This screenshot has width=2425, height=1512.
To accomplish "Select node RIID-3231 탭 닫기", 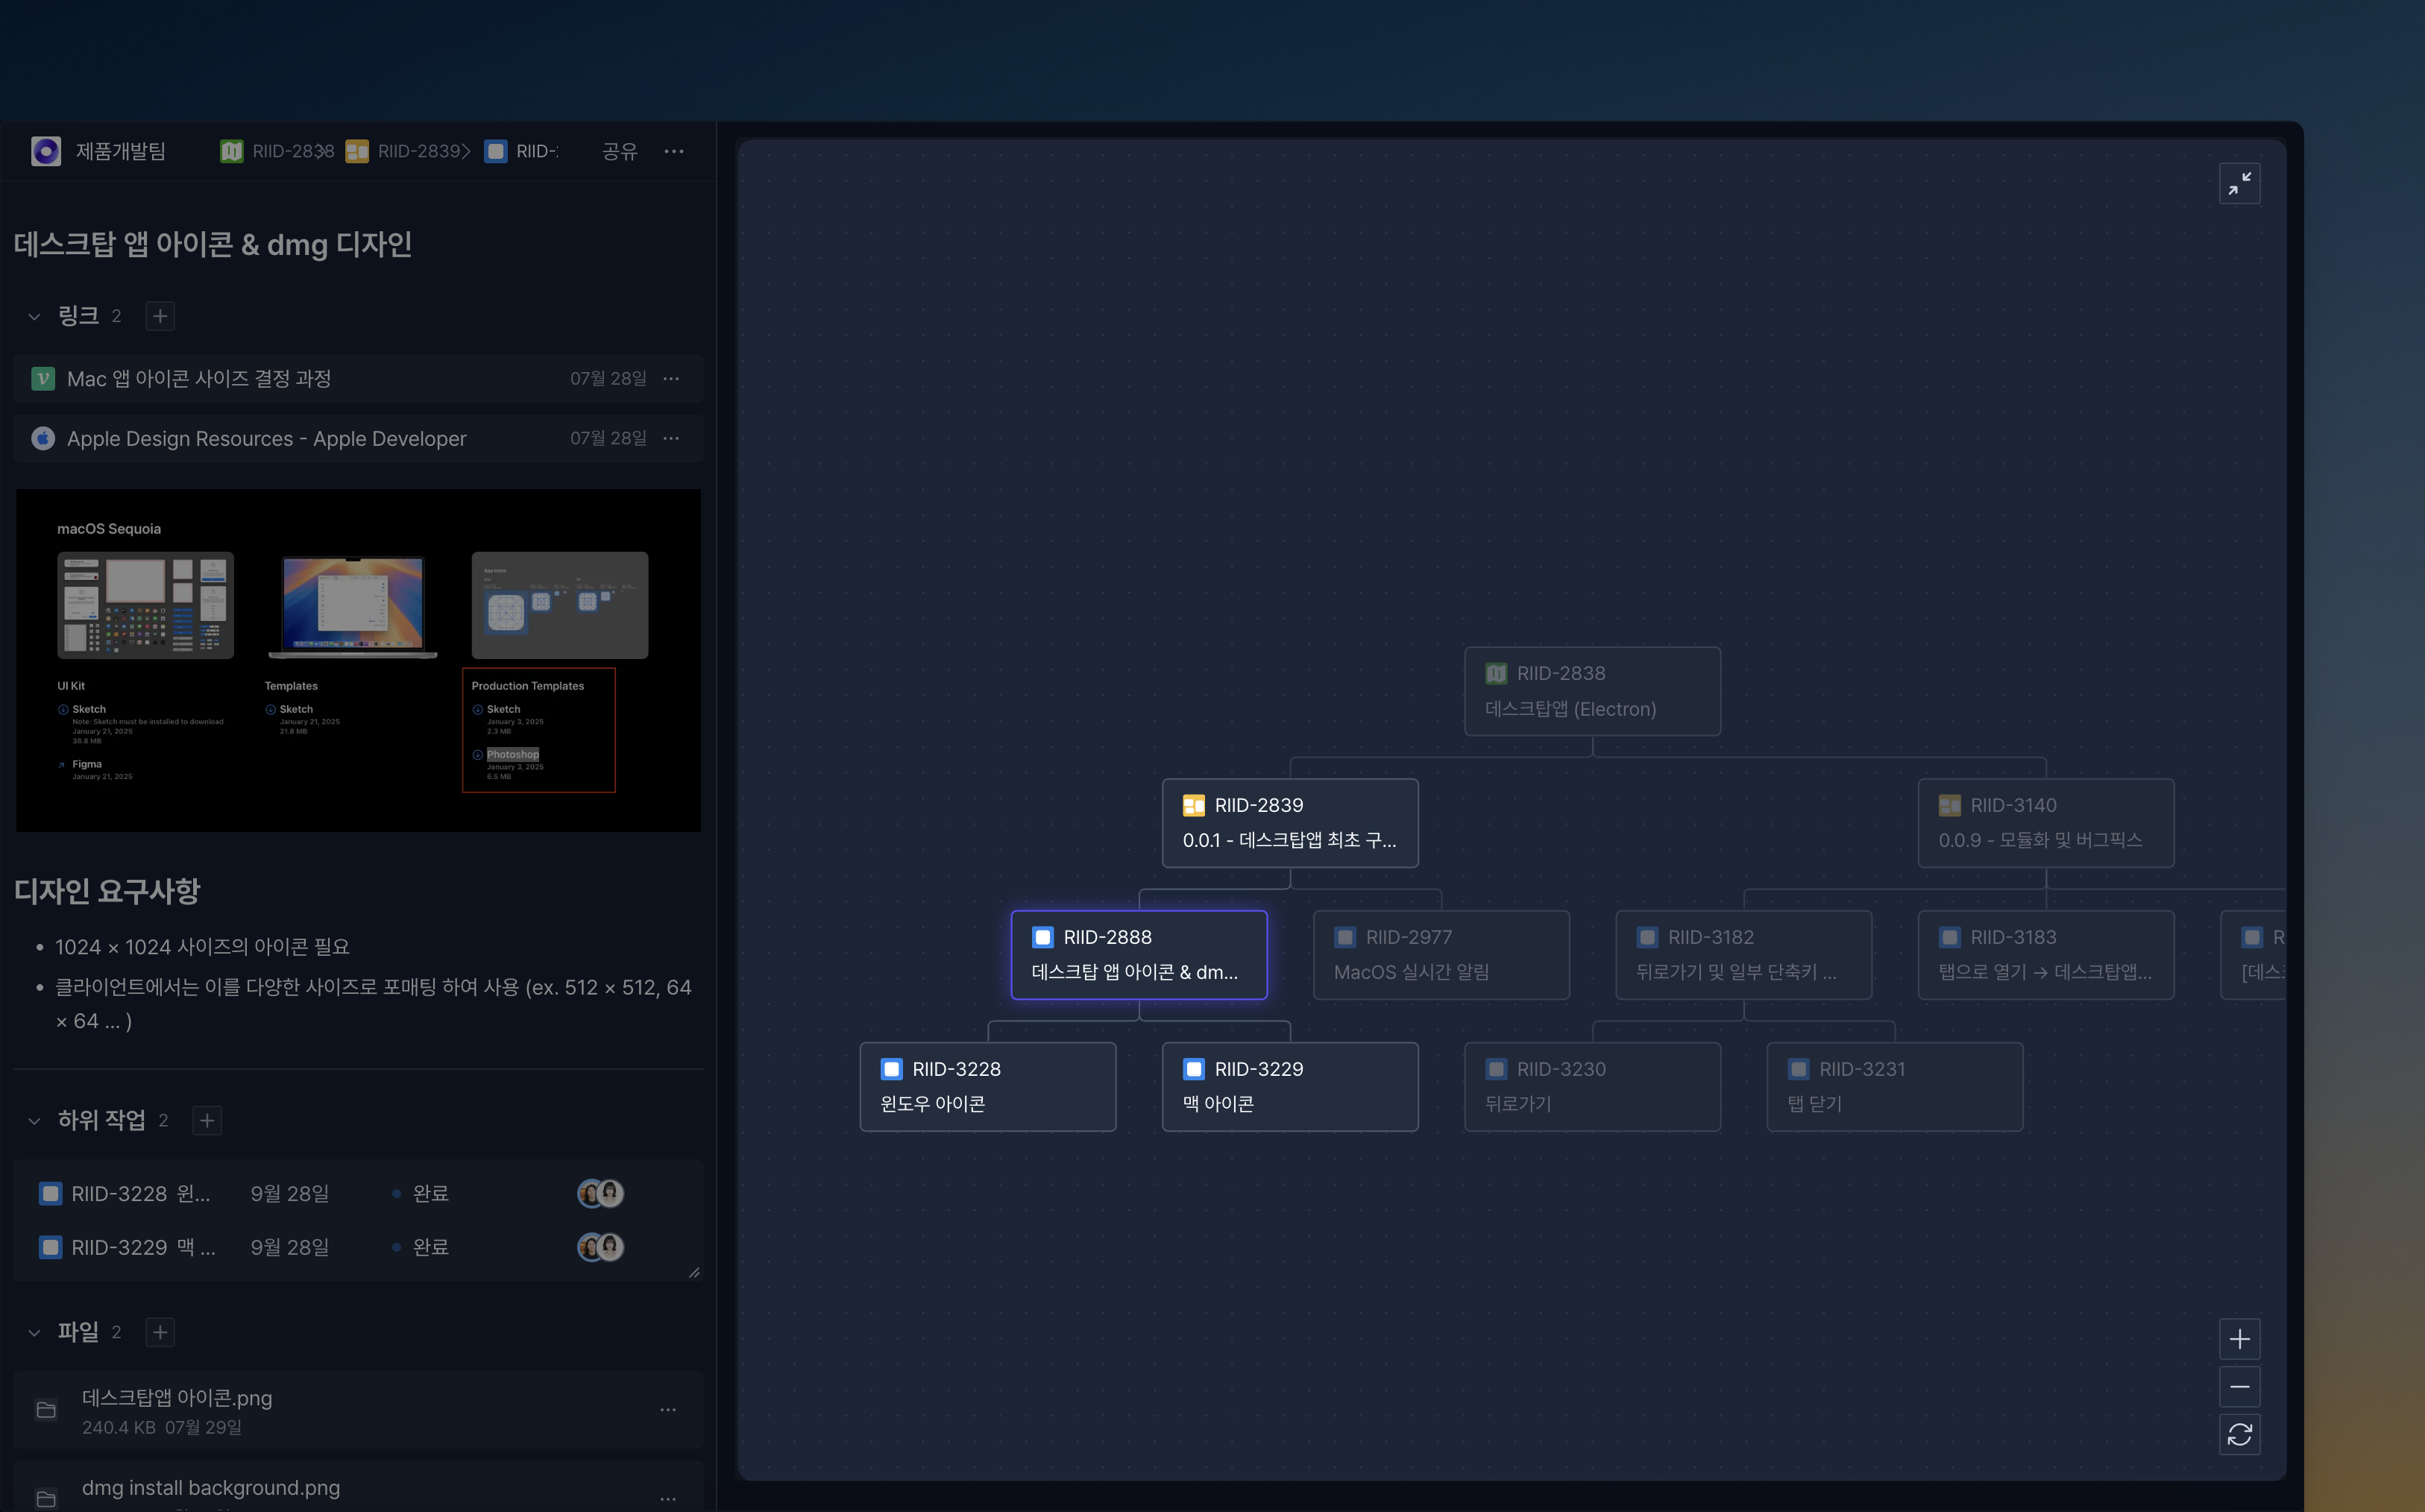I will (x=1895, y=1087).
